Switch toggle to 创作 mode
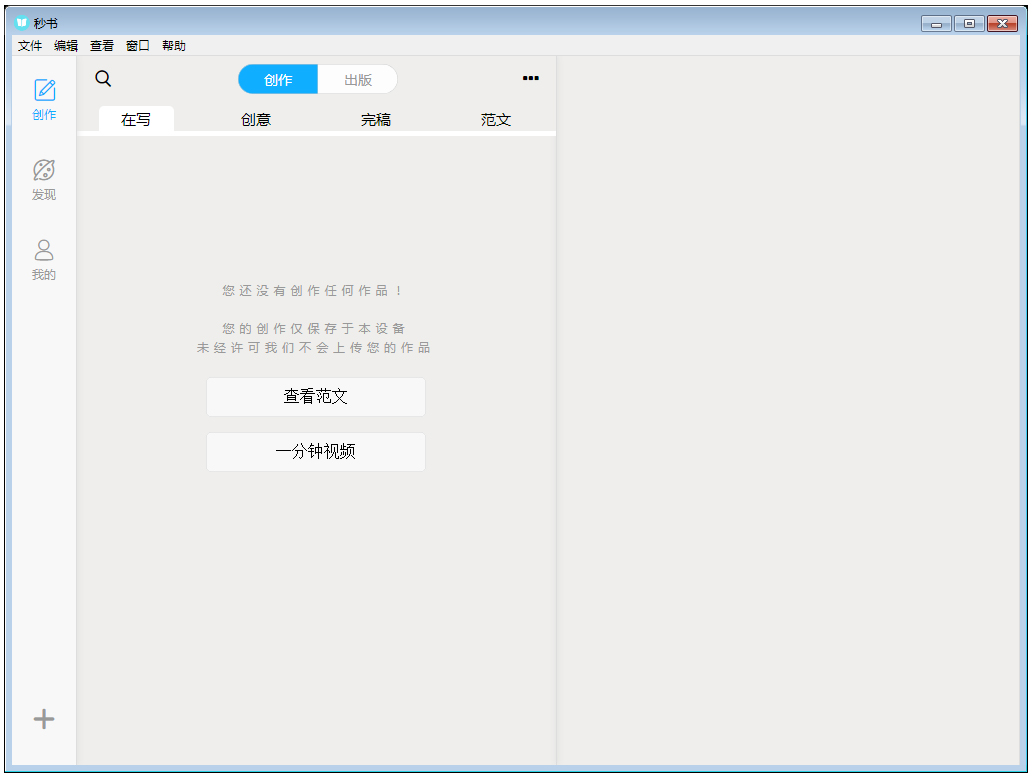 pos(278,80)
